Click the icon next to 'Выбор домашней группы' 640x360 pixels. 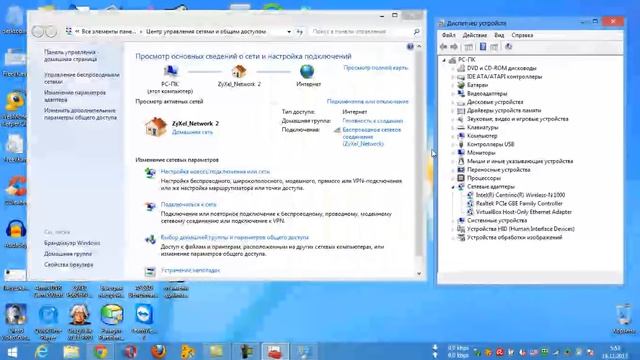pyautogui.click(x=150, y=239)
